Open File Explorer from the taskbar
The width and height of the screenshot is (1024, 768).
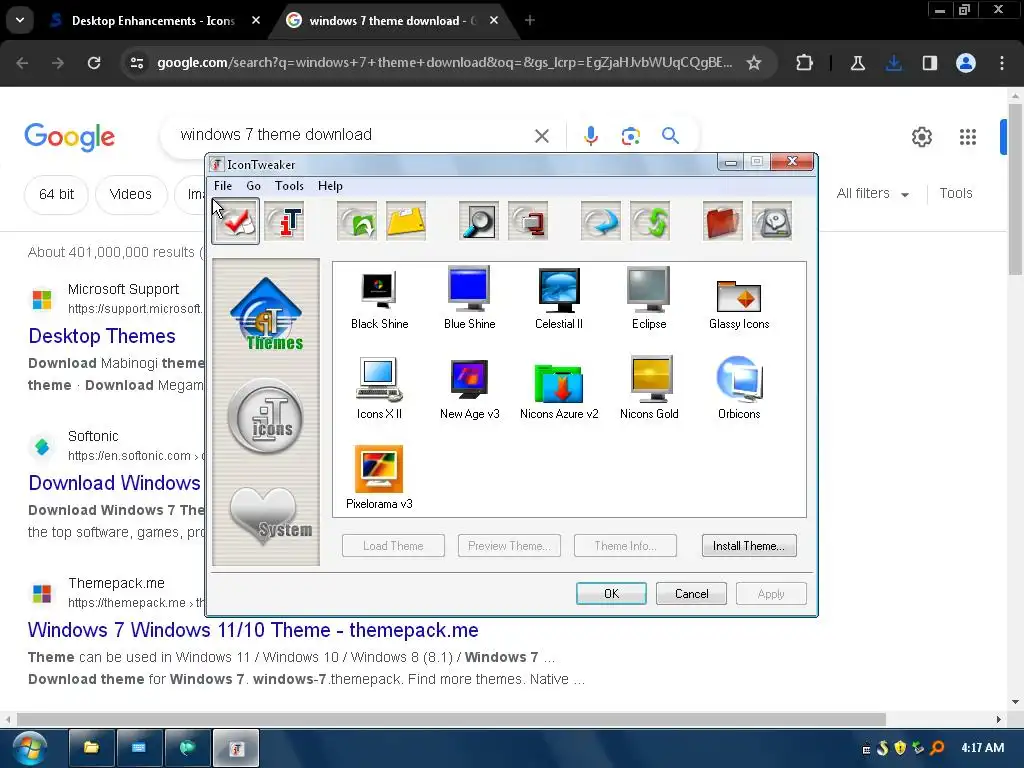(x=91, y=748)
